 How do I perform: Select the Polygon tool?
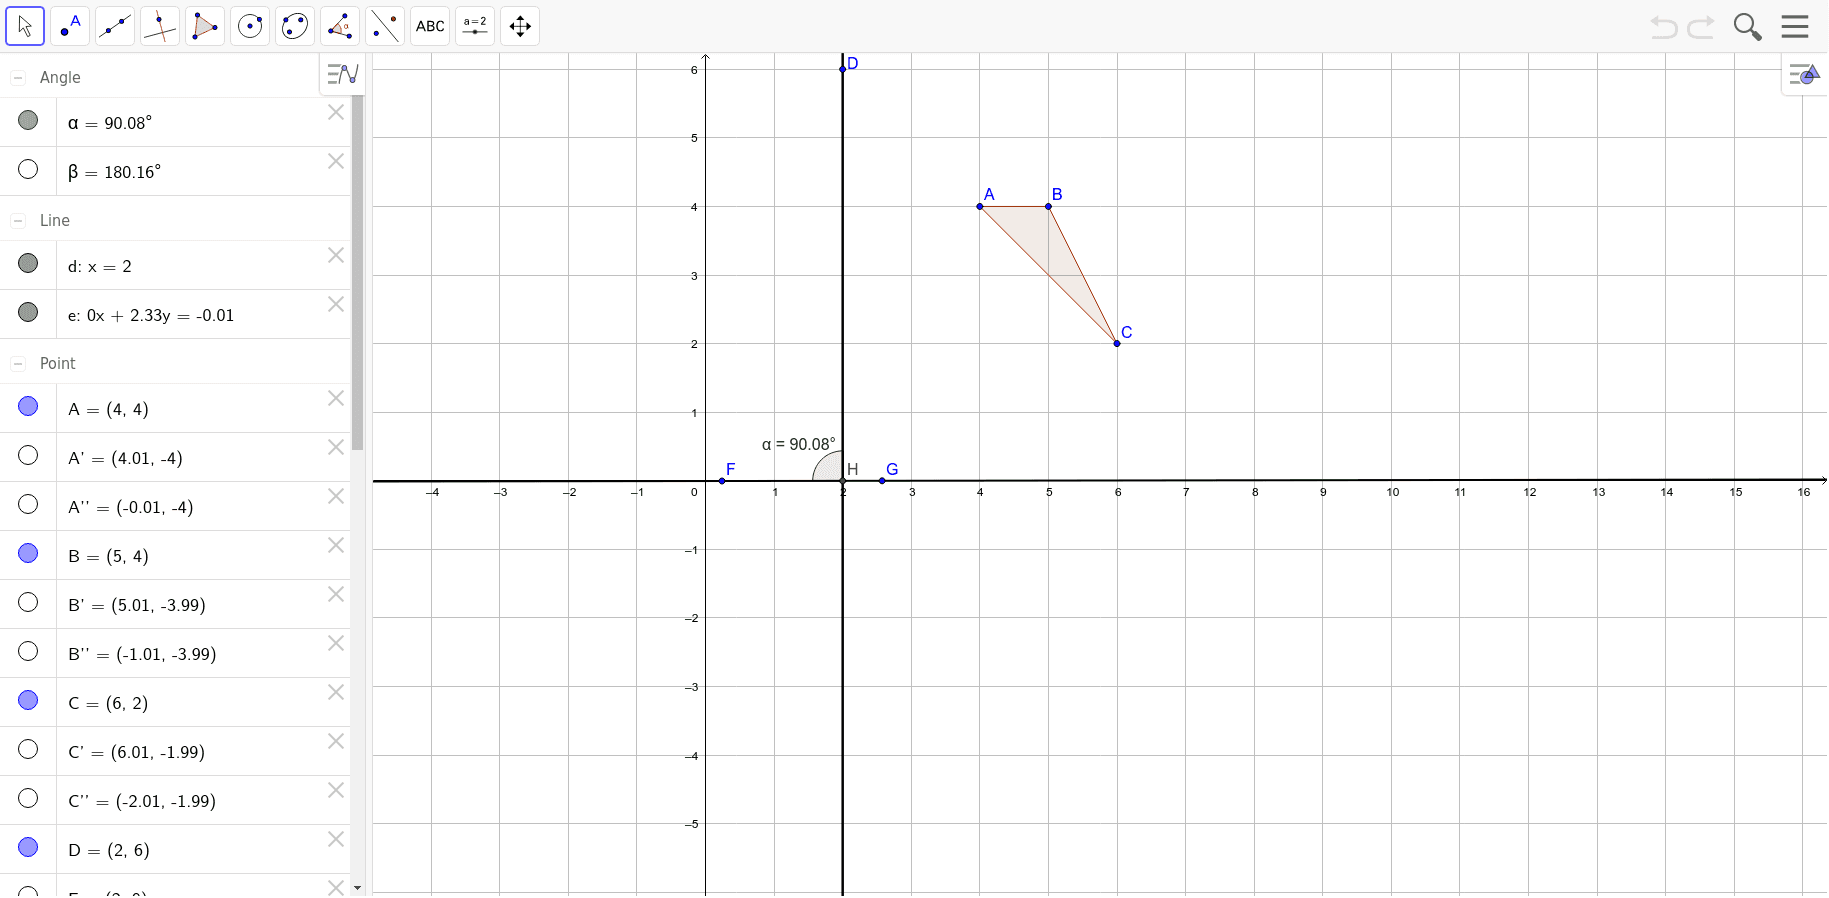[205, 26]
